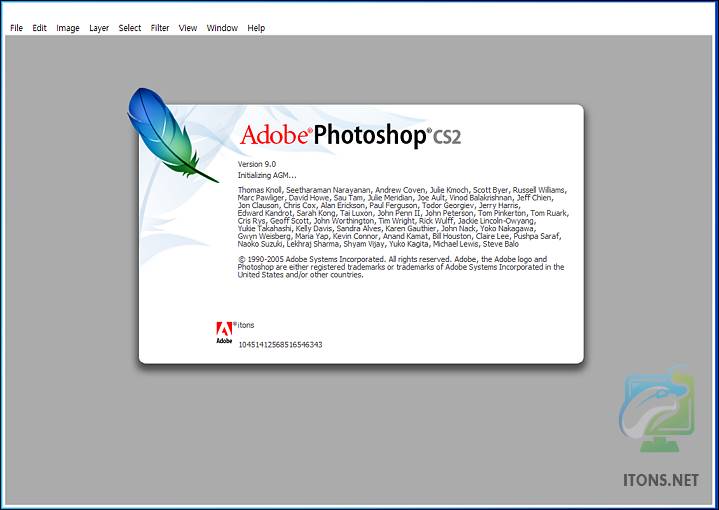Click the name 'Thomas Knoll' in credits
Image resolution: width=719 pixels, height=510 pixels.
tap(260, 190)
